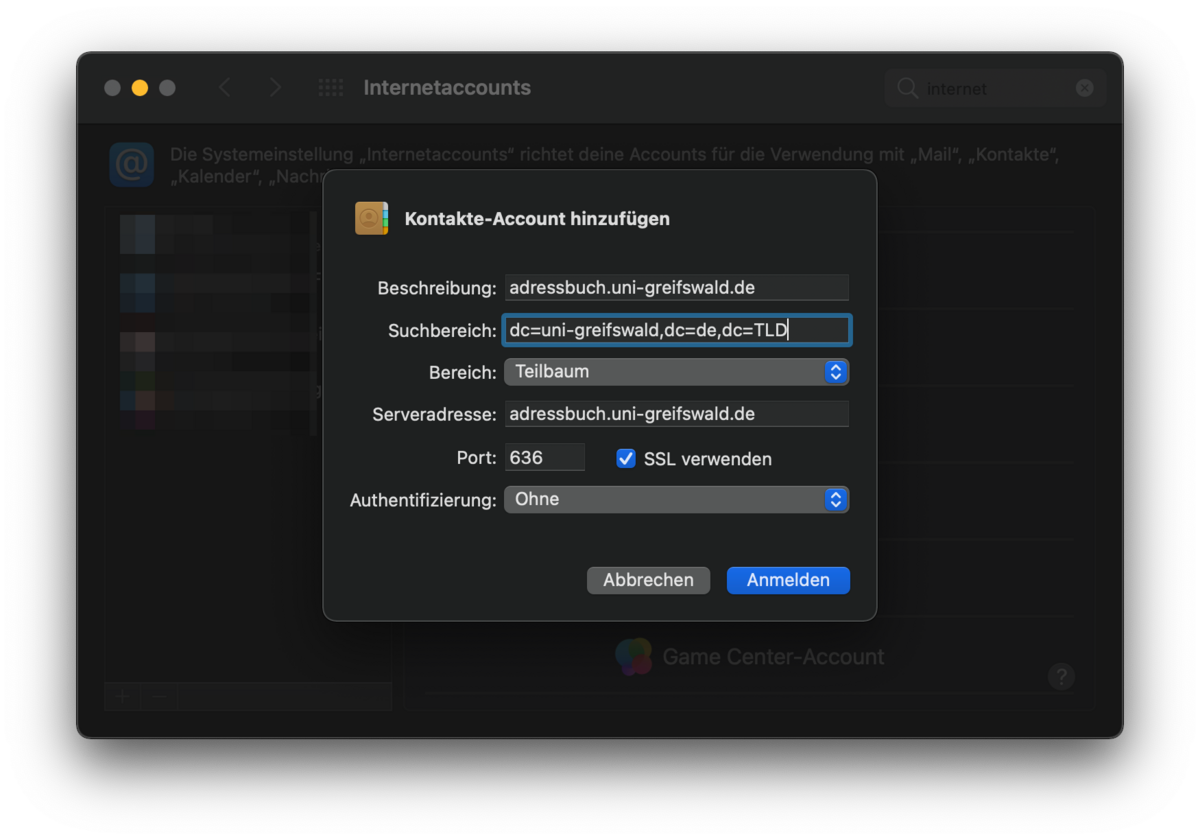Open the show-all grid icon
This screenshot has width=1200, height=840.
coord(330,88)
